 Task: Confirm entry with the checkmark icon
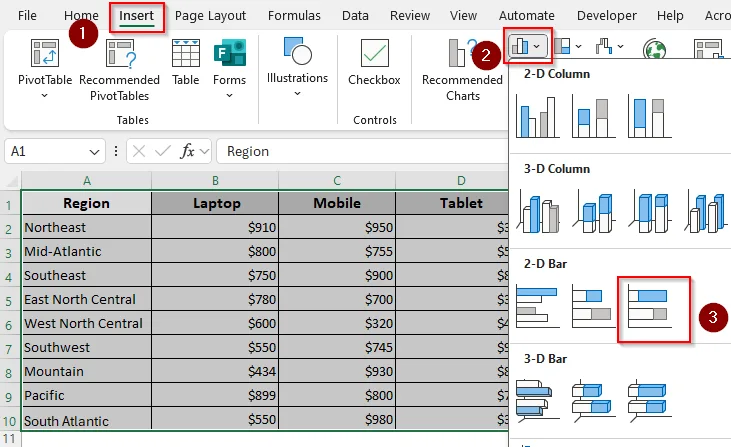[x=163, y=151]
